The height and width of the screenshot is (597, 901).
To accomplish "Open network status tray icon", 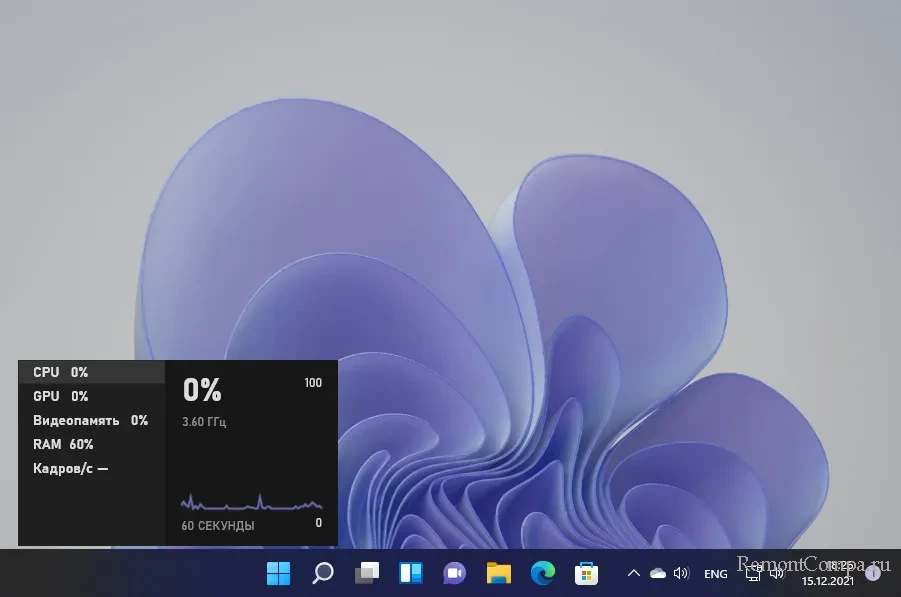I will click(x=753, y=573).
